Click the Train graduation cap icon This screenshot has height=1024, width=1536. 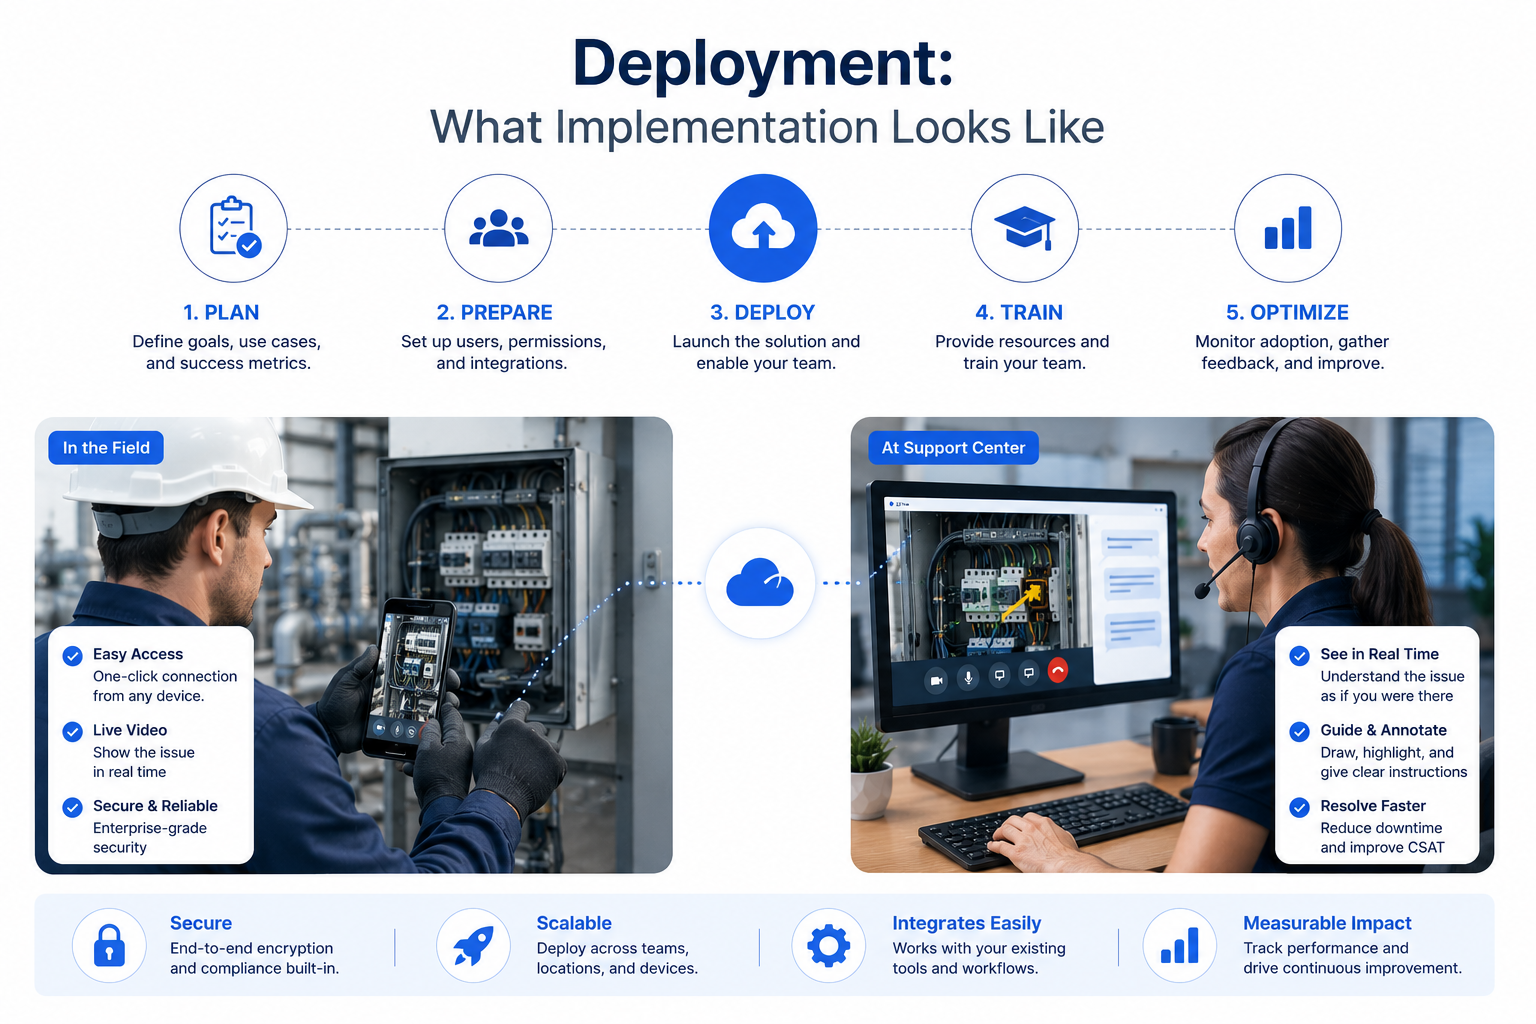pyautogui.click(x=1025, y=228)
